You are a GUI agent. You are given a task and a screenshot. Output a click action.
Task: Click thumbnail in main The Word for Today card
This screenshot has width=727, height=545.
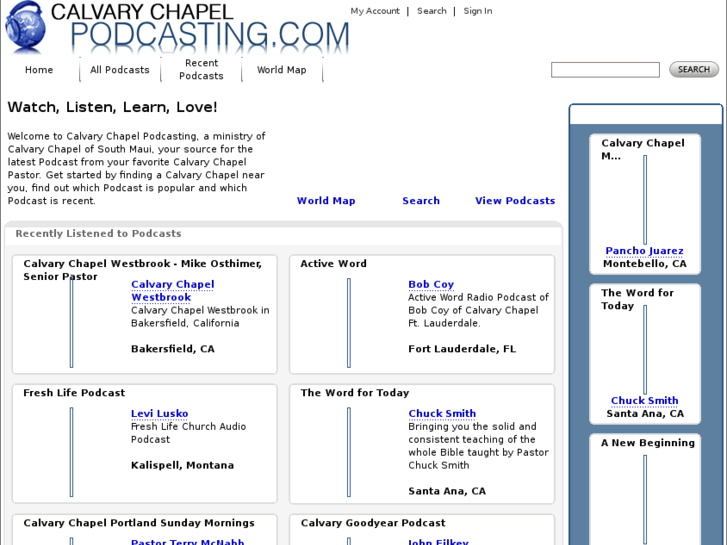349,452
